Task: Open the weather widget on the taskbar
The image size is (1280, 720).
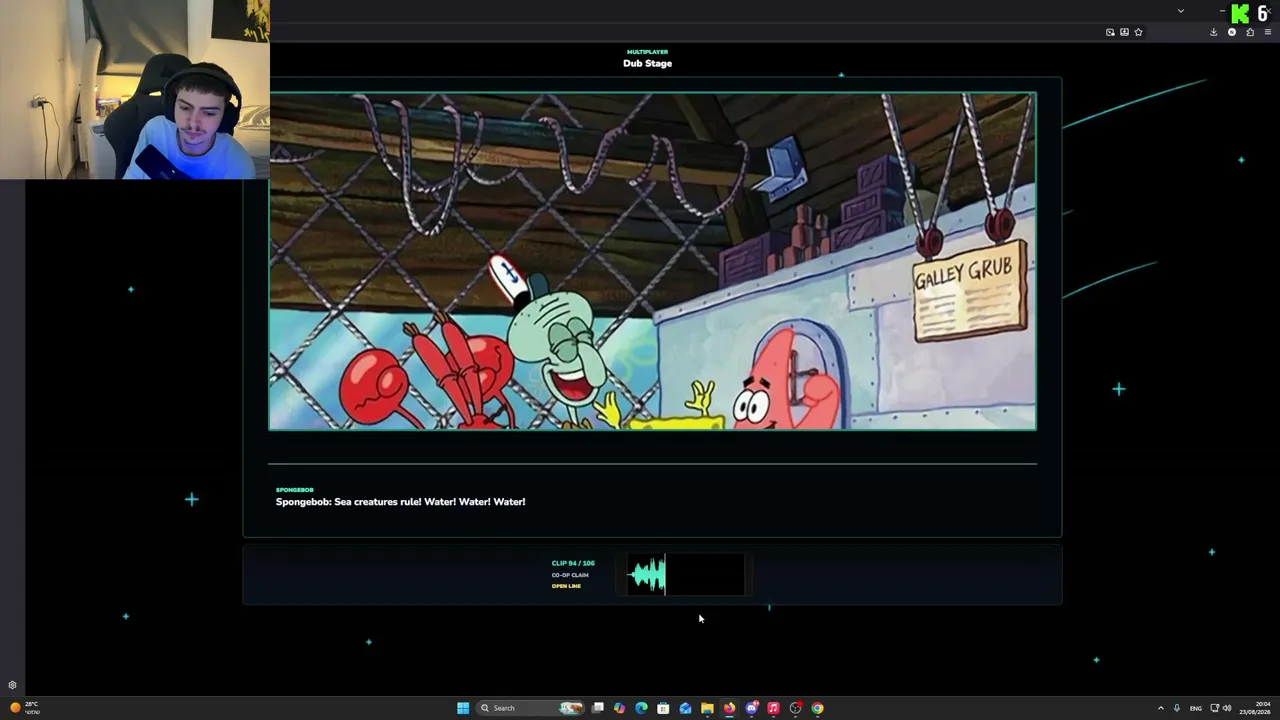Action: 25,708
